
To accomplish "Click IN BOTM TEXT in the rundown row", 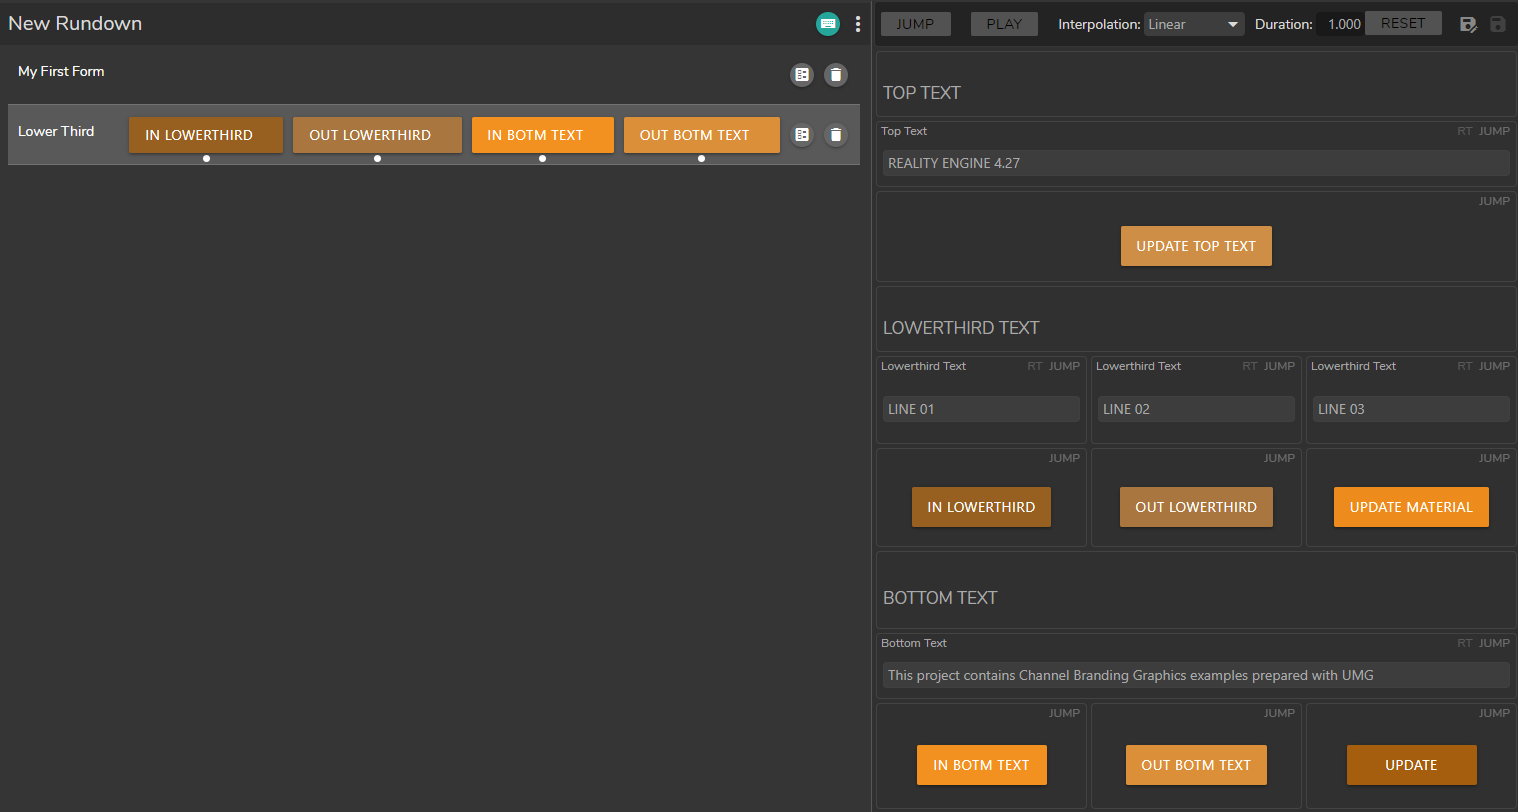I will [542, 135].
